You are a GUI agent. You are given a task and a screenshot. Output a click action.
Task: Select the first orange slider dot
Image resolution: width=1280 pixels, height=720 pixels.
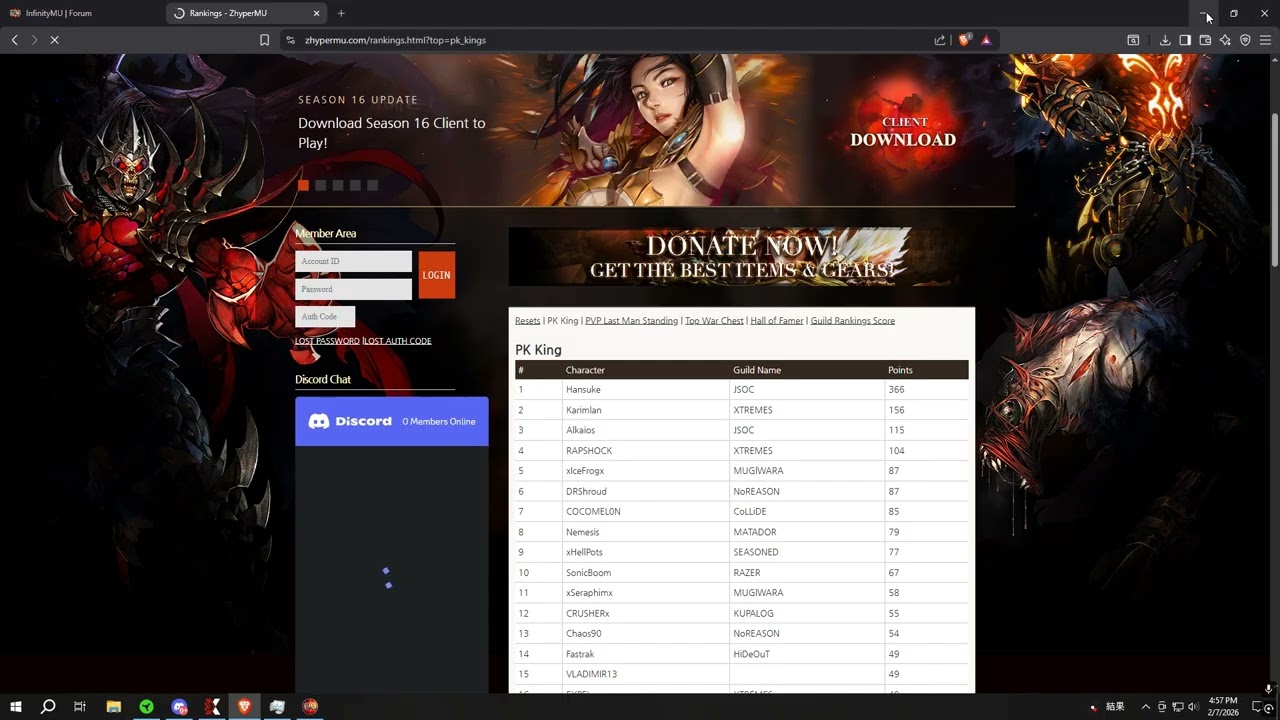tap(303, 185)
